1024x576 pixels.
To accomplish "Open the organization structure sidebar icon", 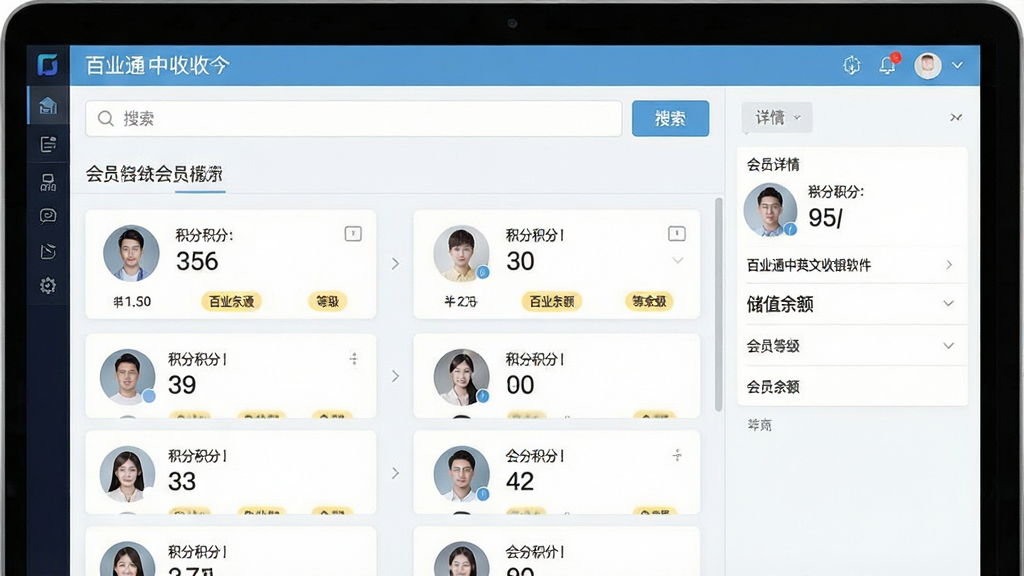I will 48,182.
